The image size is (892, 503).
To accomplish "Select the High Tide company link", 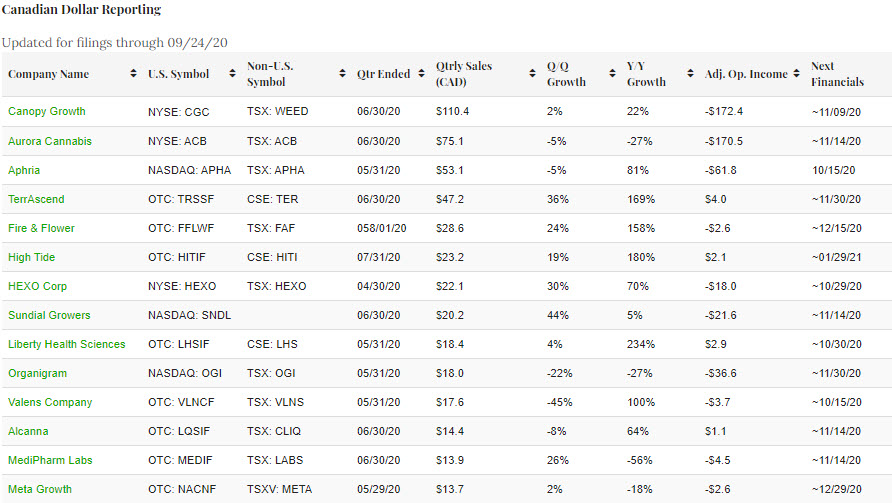I will pyautogui.click(x=31, y=257).
